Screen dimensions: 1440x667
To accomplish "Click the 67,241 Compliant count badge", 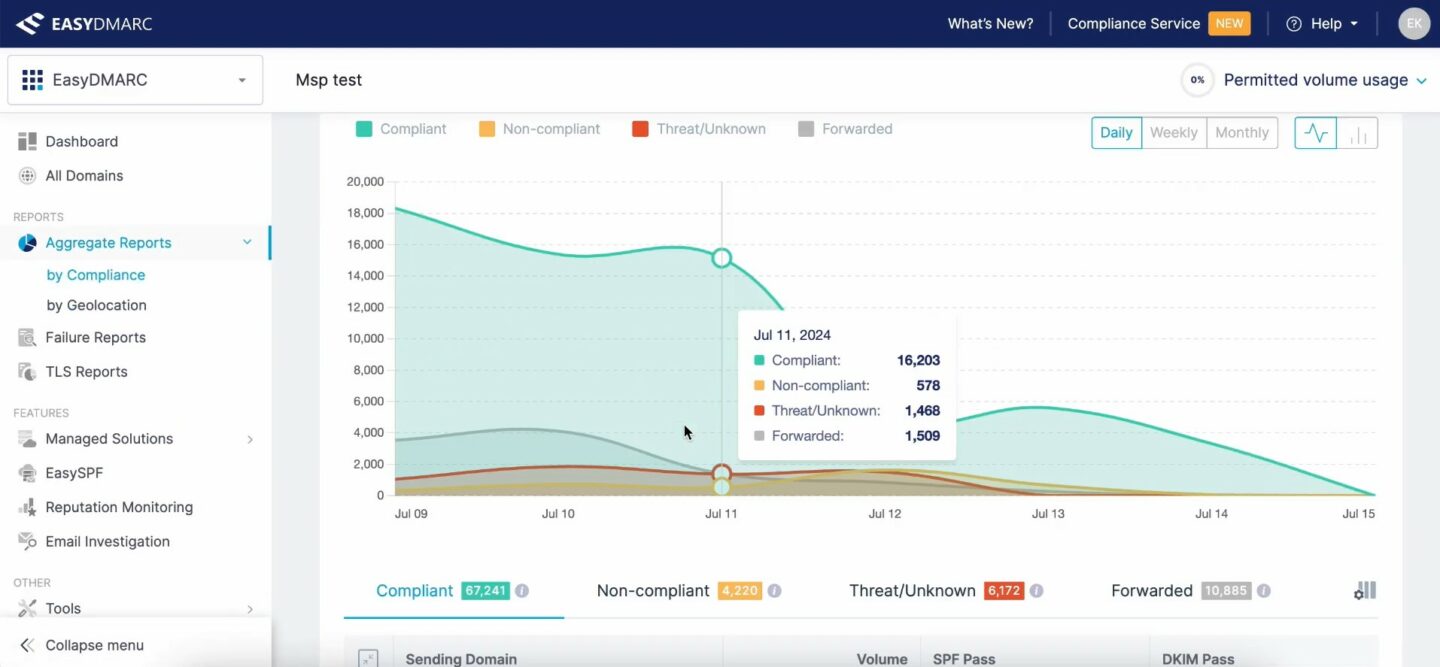I will (x=486, y=591).
